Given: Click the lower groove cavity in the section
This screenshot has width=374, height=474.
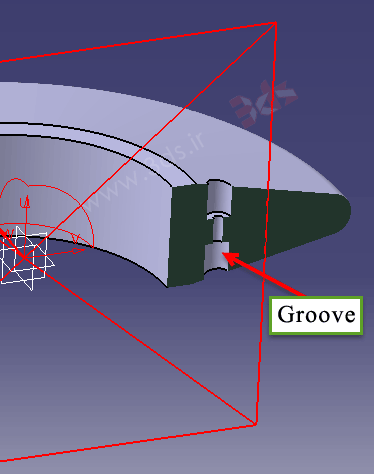Looking at the screenshot, I should (217, 257).
